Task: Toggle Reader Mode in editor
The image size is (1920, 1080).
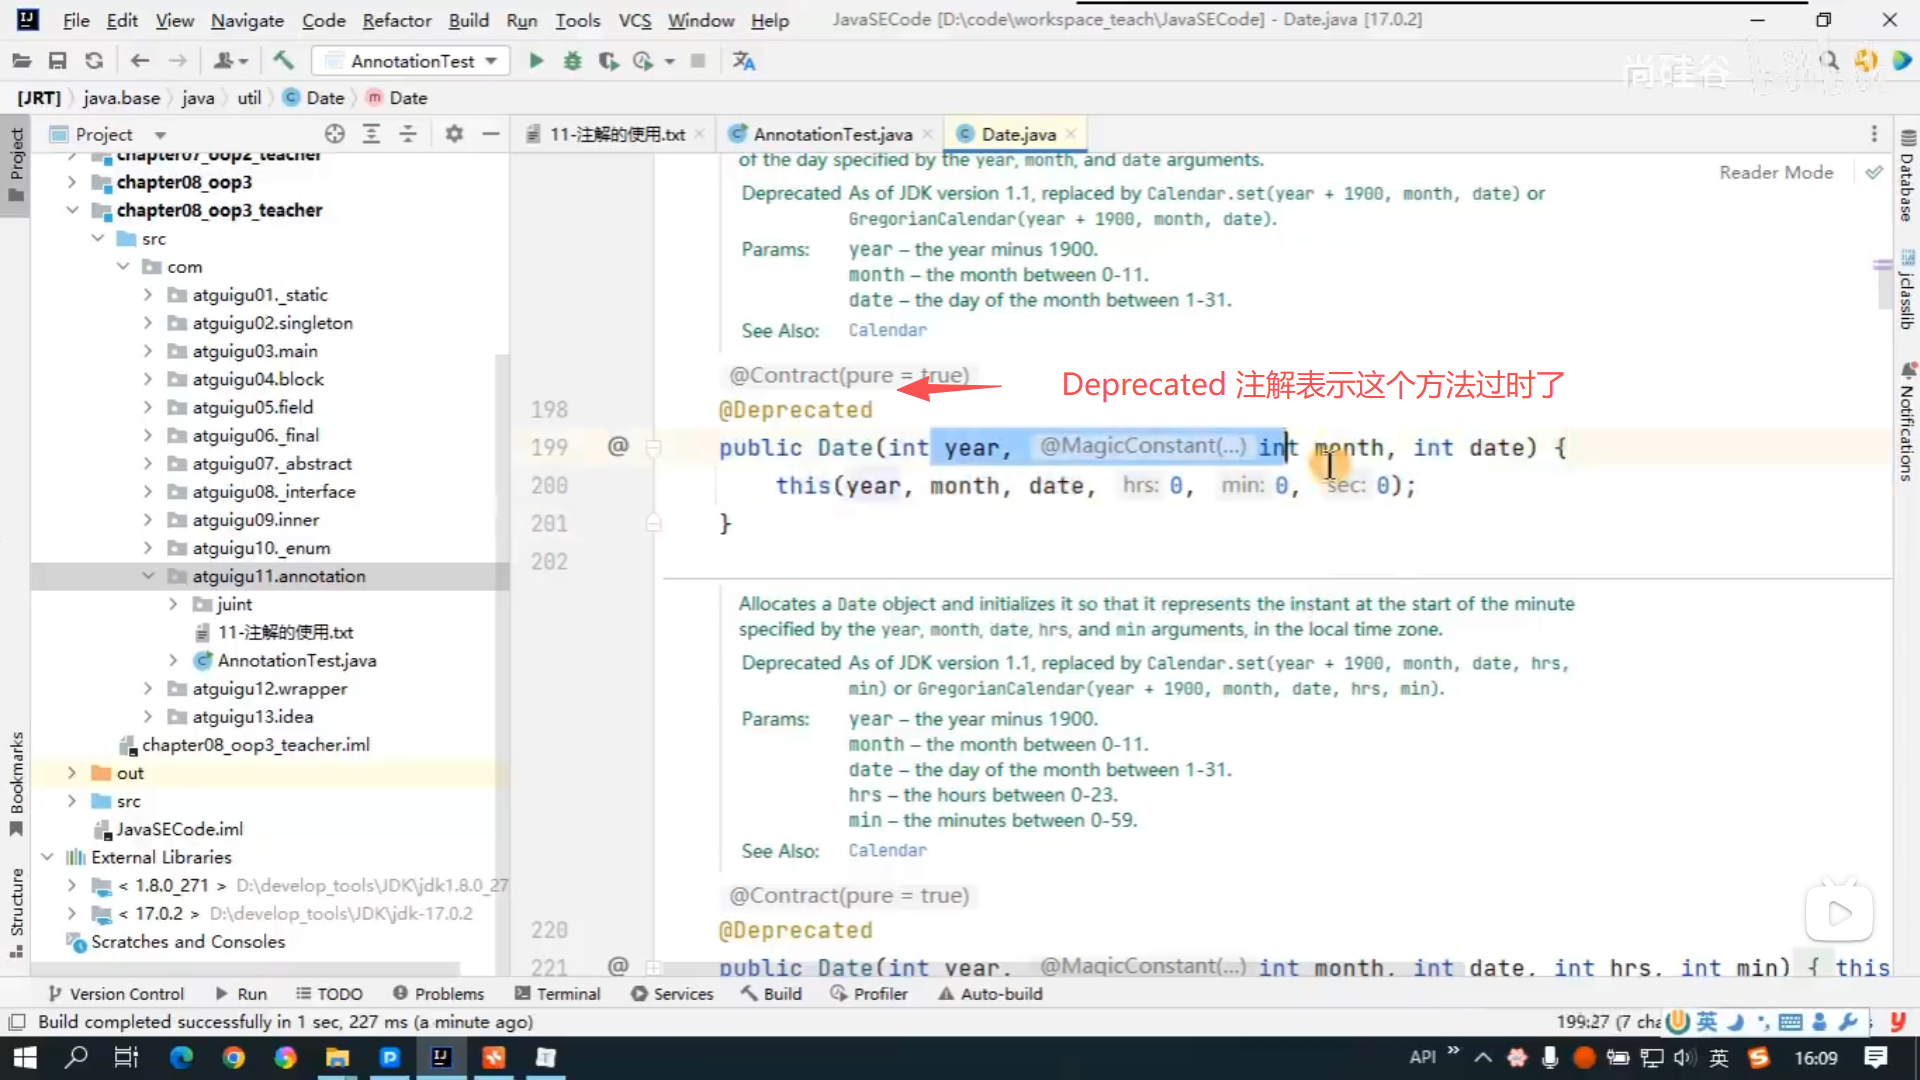Action: click(1776, 172)
